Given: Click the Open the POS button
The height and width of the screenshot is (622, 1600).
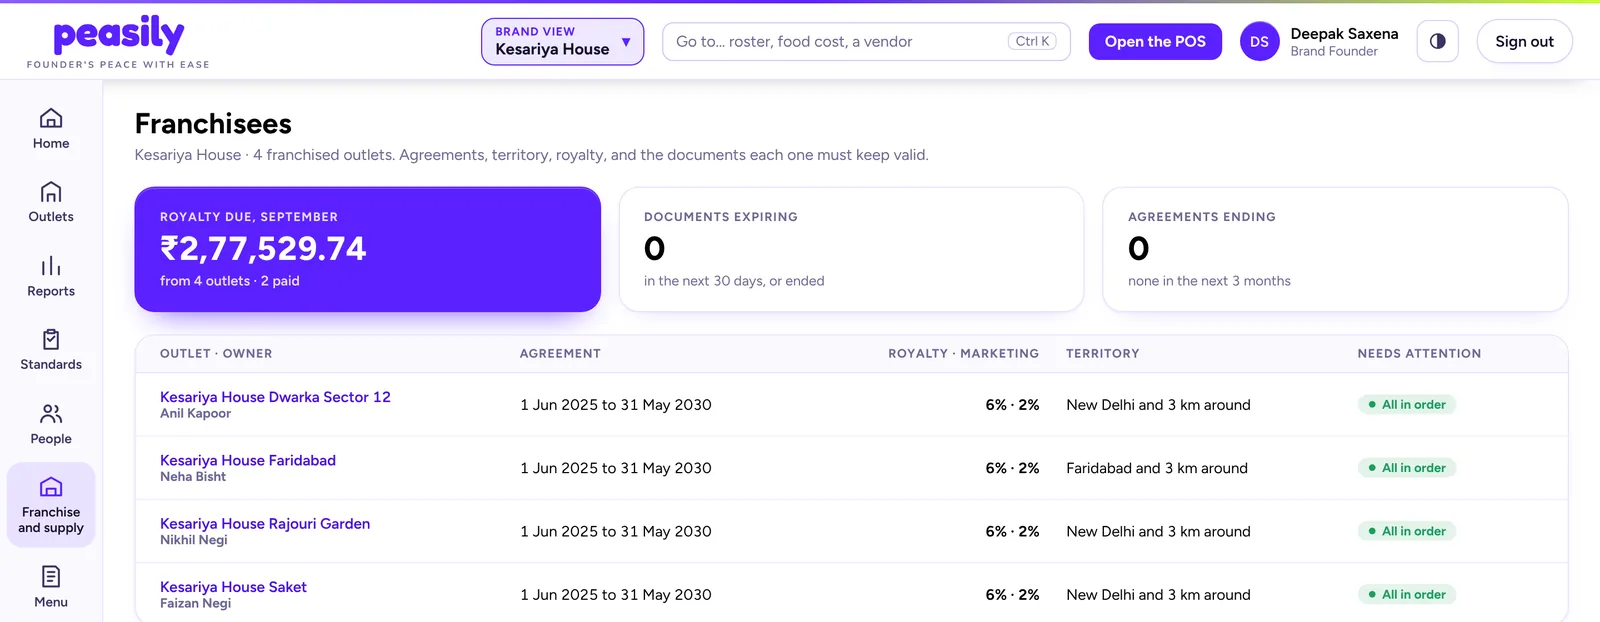Looking at the screenshot, I should 1155,42.
